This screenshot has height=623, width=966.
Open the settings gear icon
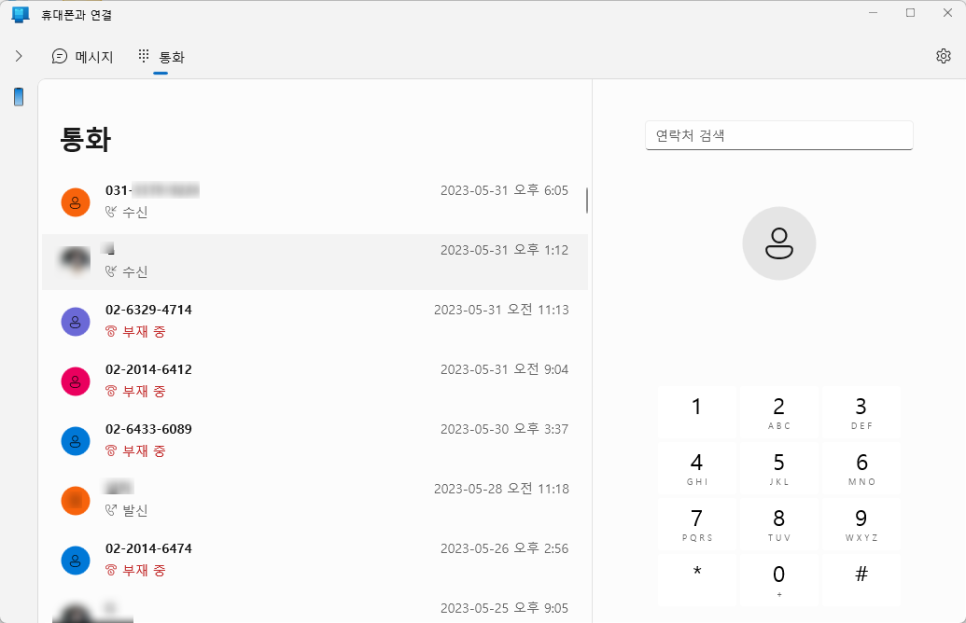pyautogui.click(x=943, y=56)
